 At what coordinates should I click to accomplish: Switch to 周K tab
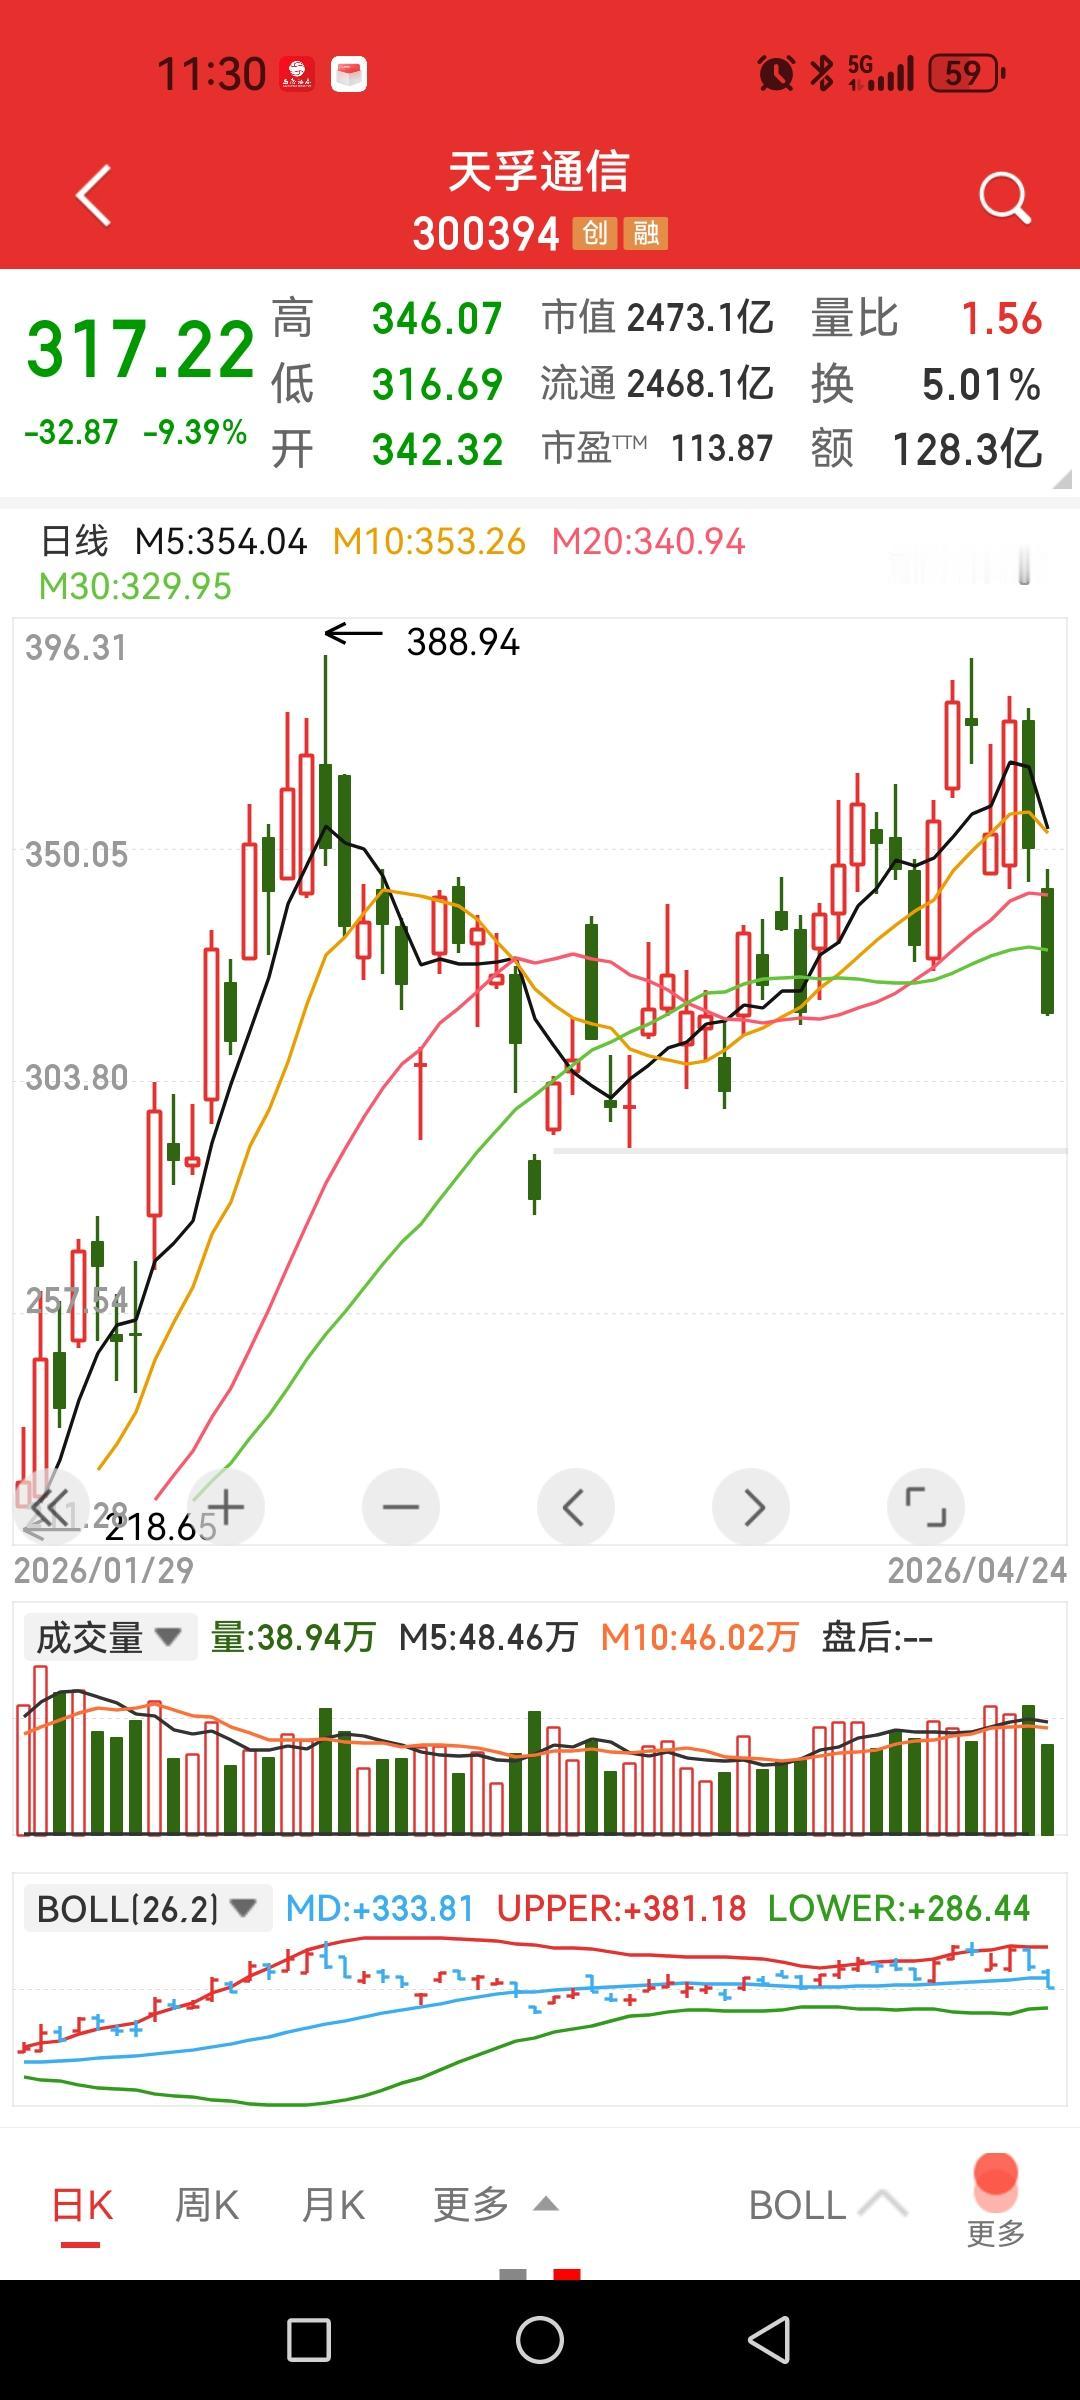[207, 2205]
